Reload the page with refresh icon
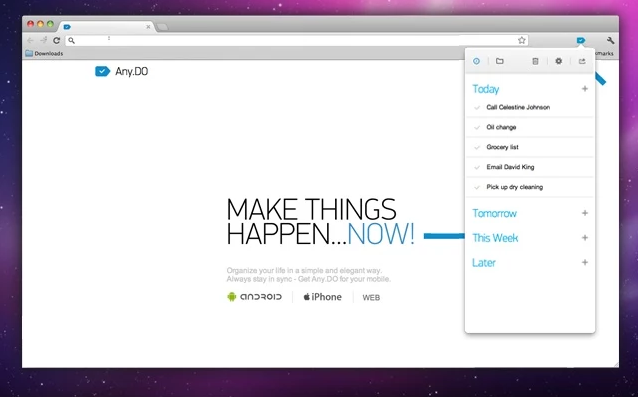 point(57,40)
